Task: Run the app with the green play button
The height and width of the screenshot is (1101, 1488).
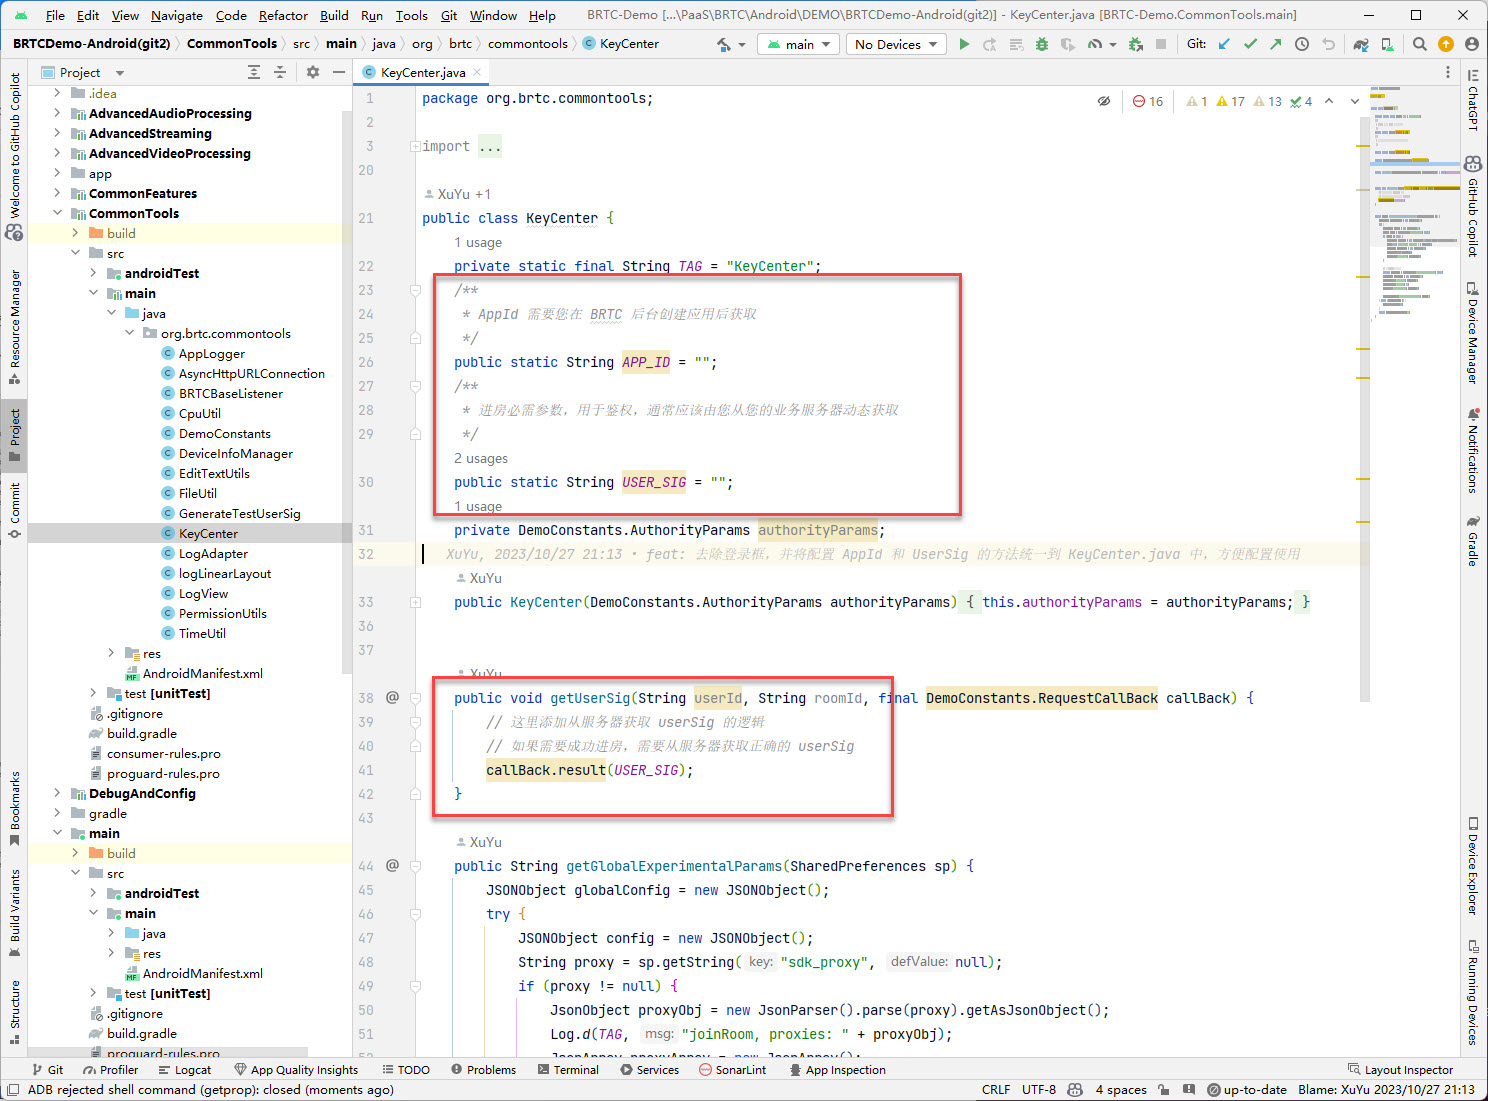Action: tap(964, 44)
